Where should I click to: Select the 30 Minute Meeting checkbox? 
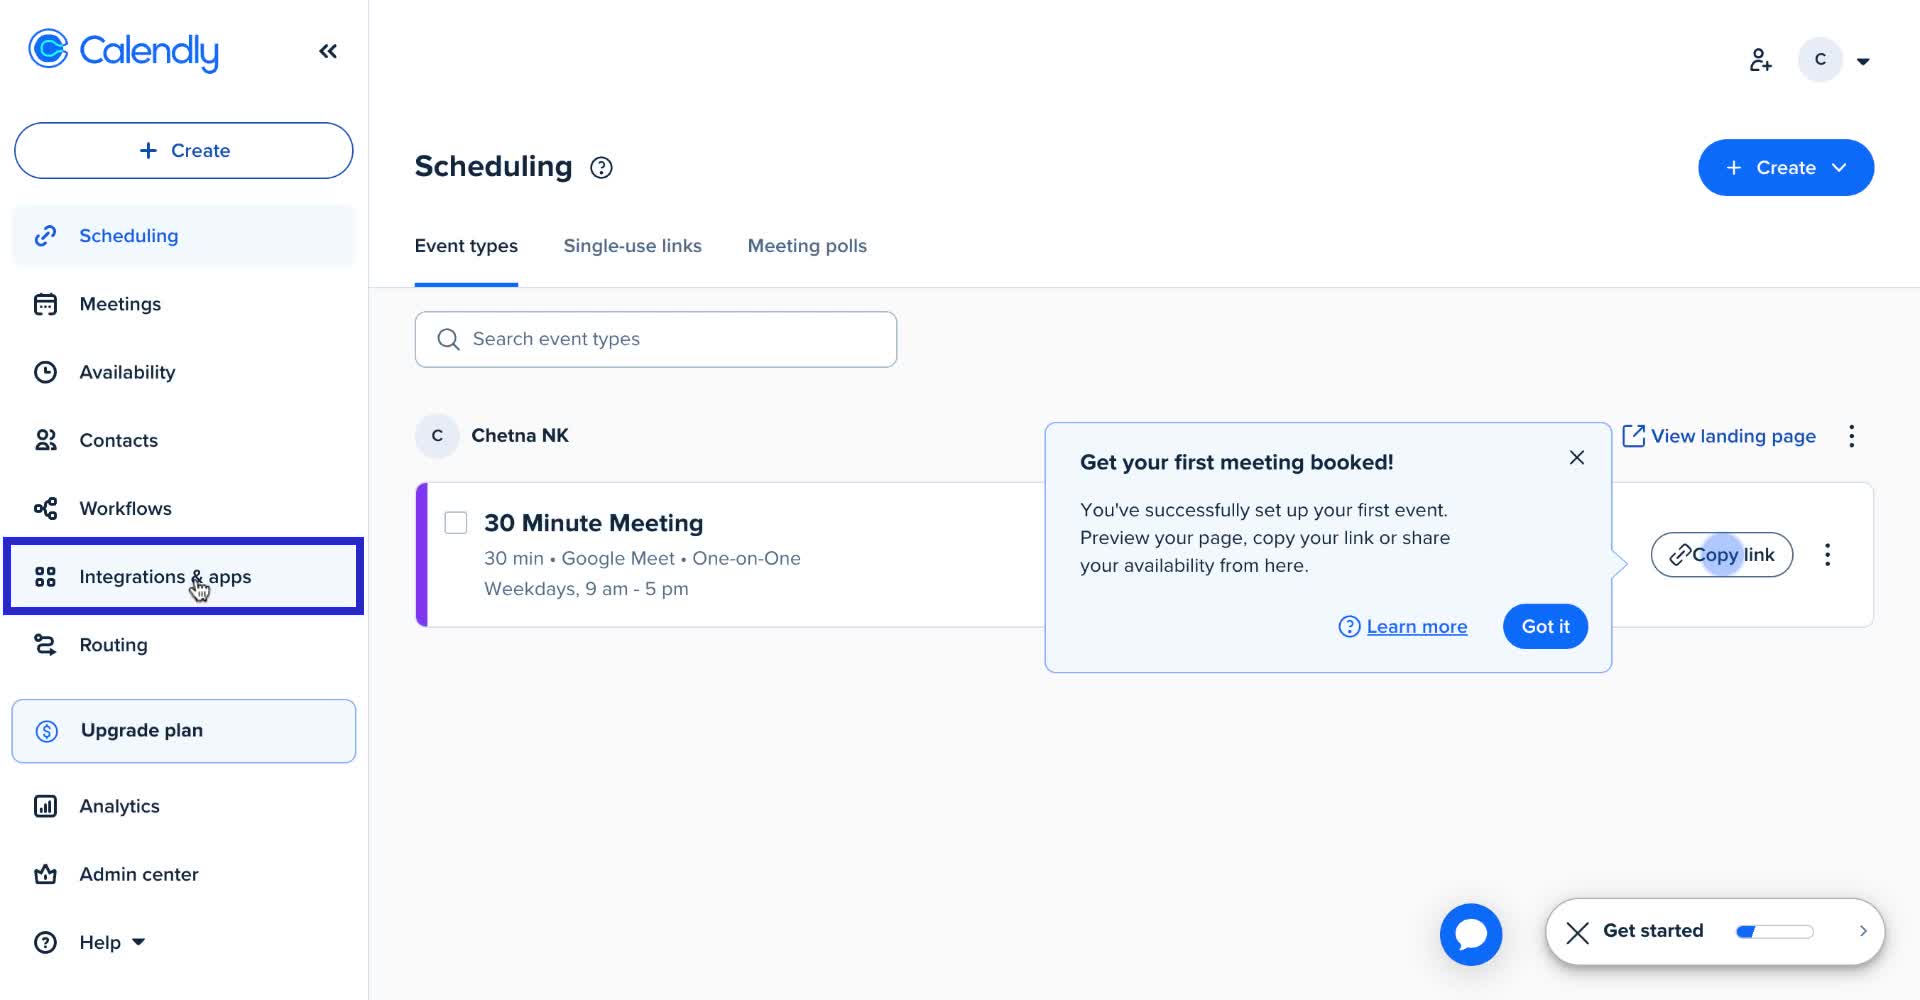pos(456,523)
